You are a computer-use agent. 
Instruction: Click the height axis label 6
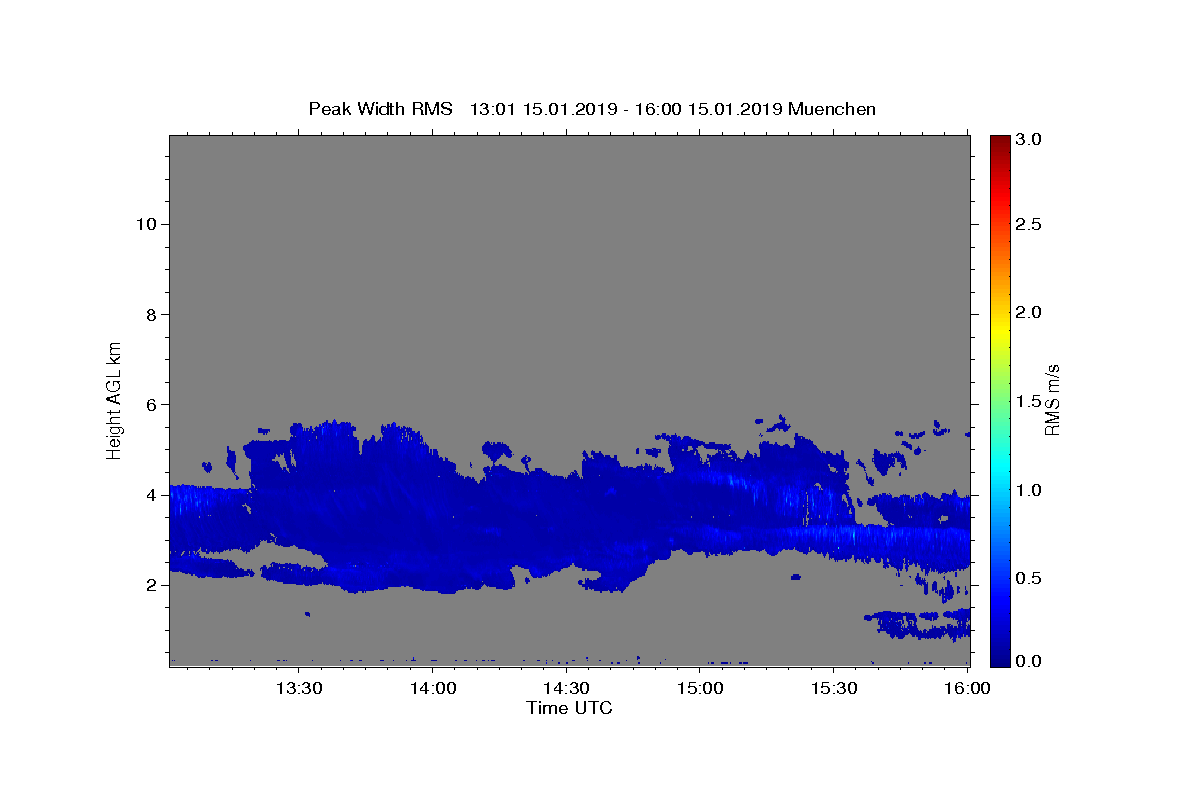[151, 404]
